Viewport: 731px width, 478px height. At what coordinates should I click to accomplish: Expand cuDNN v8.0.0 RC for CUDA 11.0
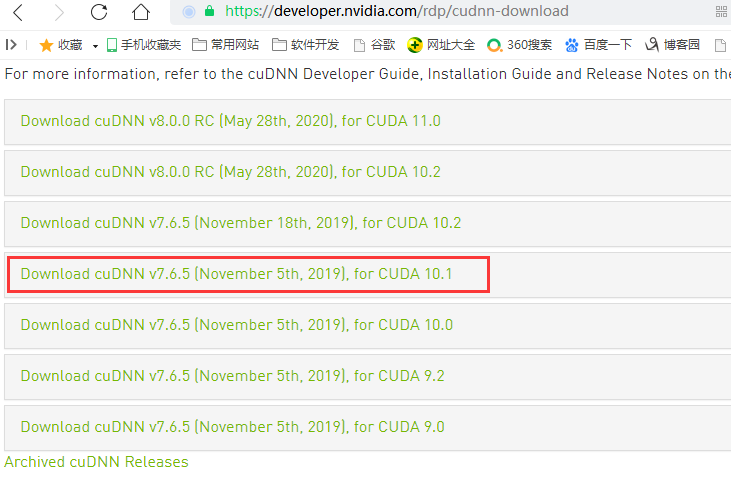[x=367, y=121]
